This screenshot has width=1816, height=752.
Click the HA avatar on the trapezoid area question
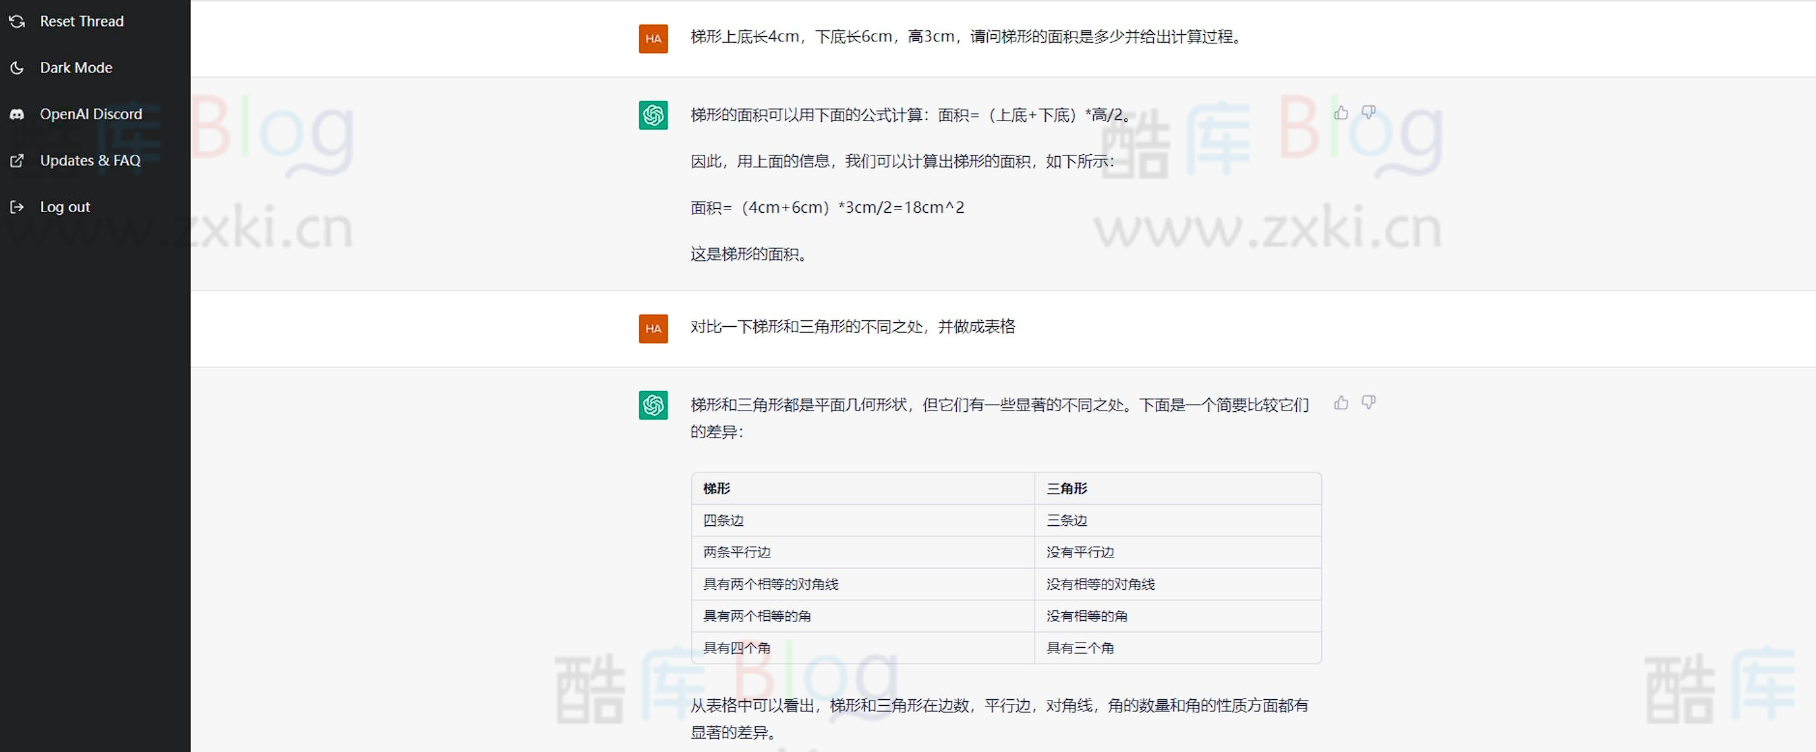(653, 39)
